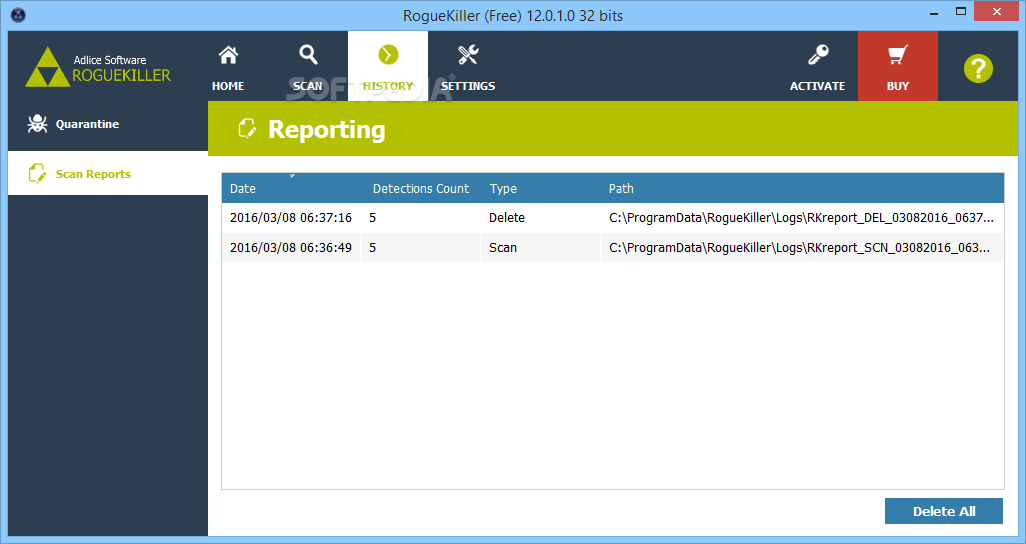Open help question mark icon
The height and width of the screenshot is (544, 1026).
[x=978, y=68]
